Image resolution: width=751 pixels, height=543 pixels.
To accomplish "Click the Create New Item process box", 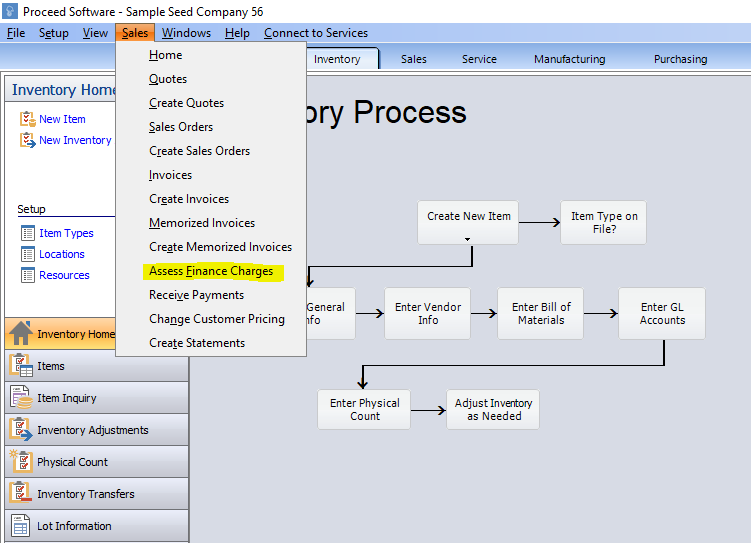I will [x=468, y=222].
